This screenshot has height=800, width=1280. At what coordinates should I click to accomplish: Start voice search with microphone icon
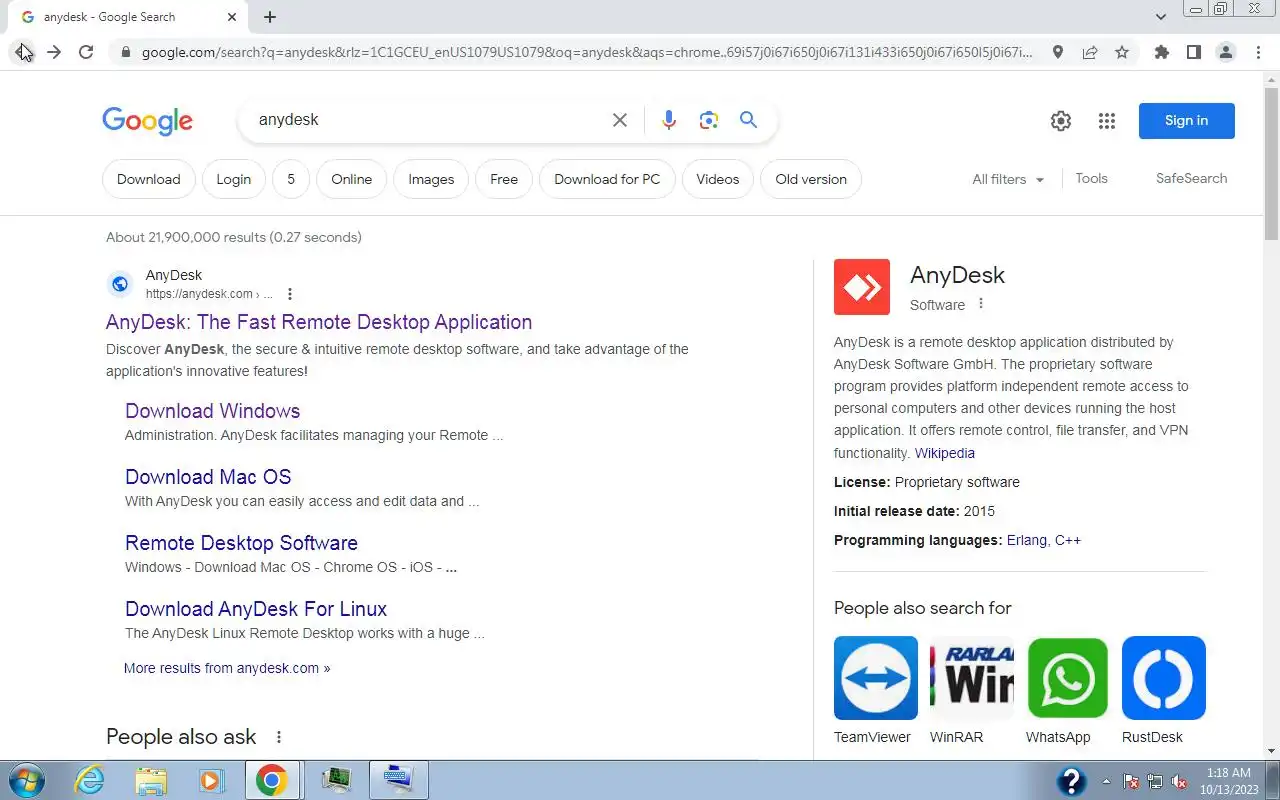(669, 120)
